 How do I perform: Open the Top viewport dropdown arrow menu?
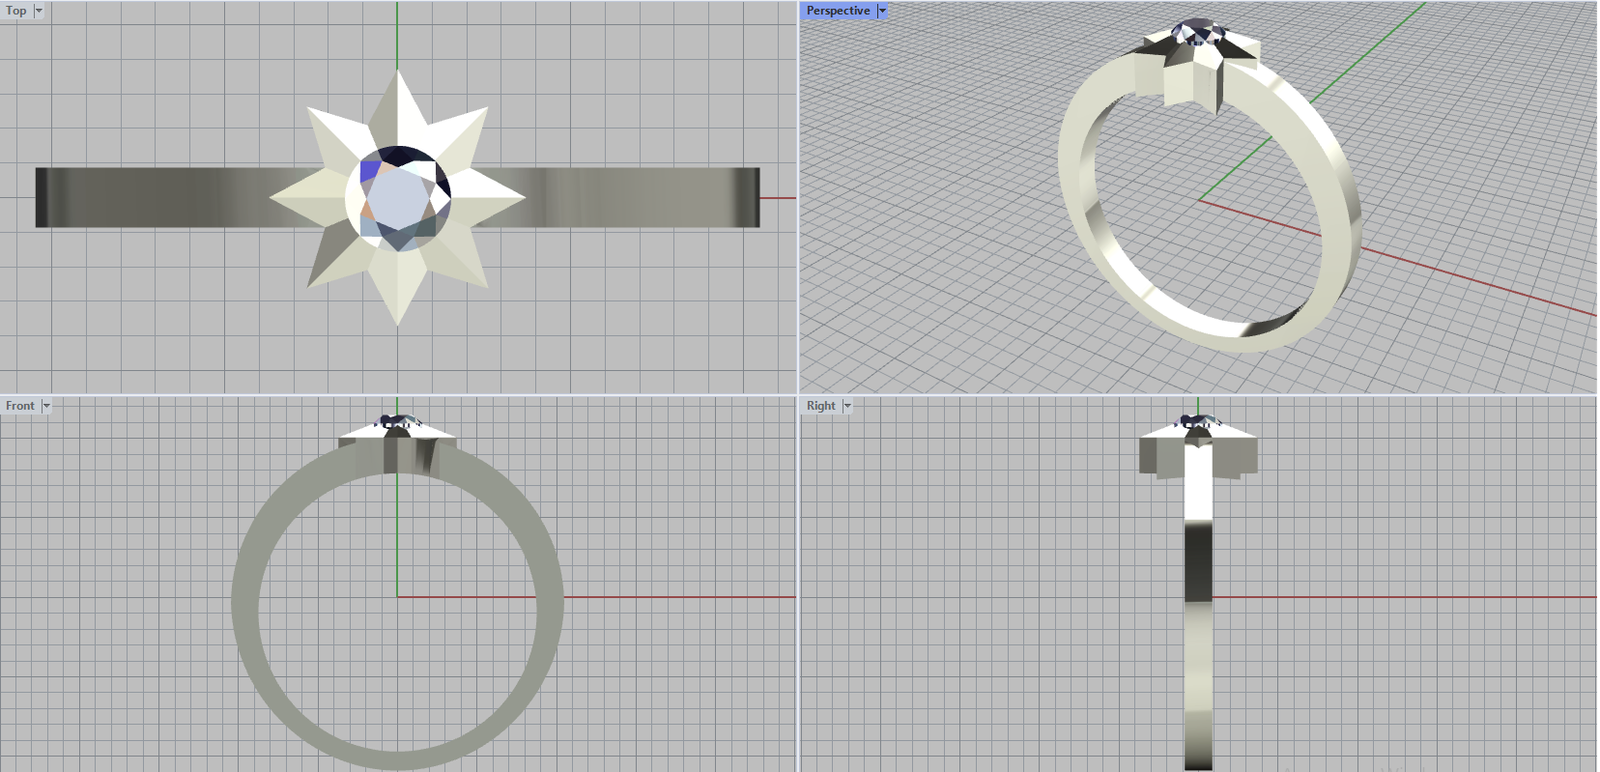click(x=39, y=11)
